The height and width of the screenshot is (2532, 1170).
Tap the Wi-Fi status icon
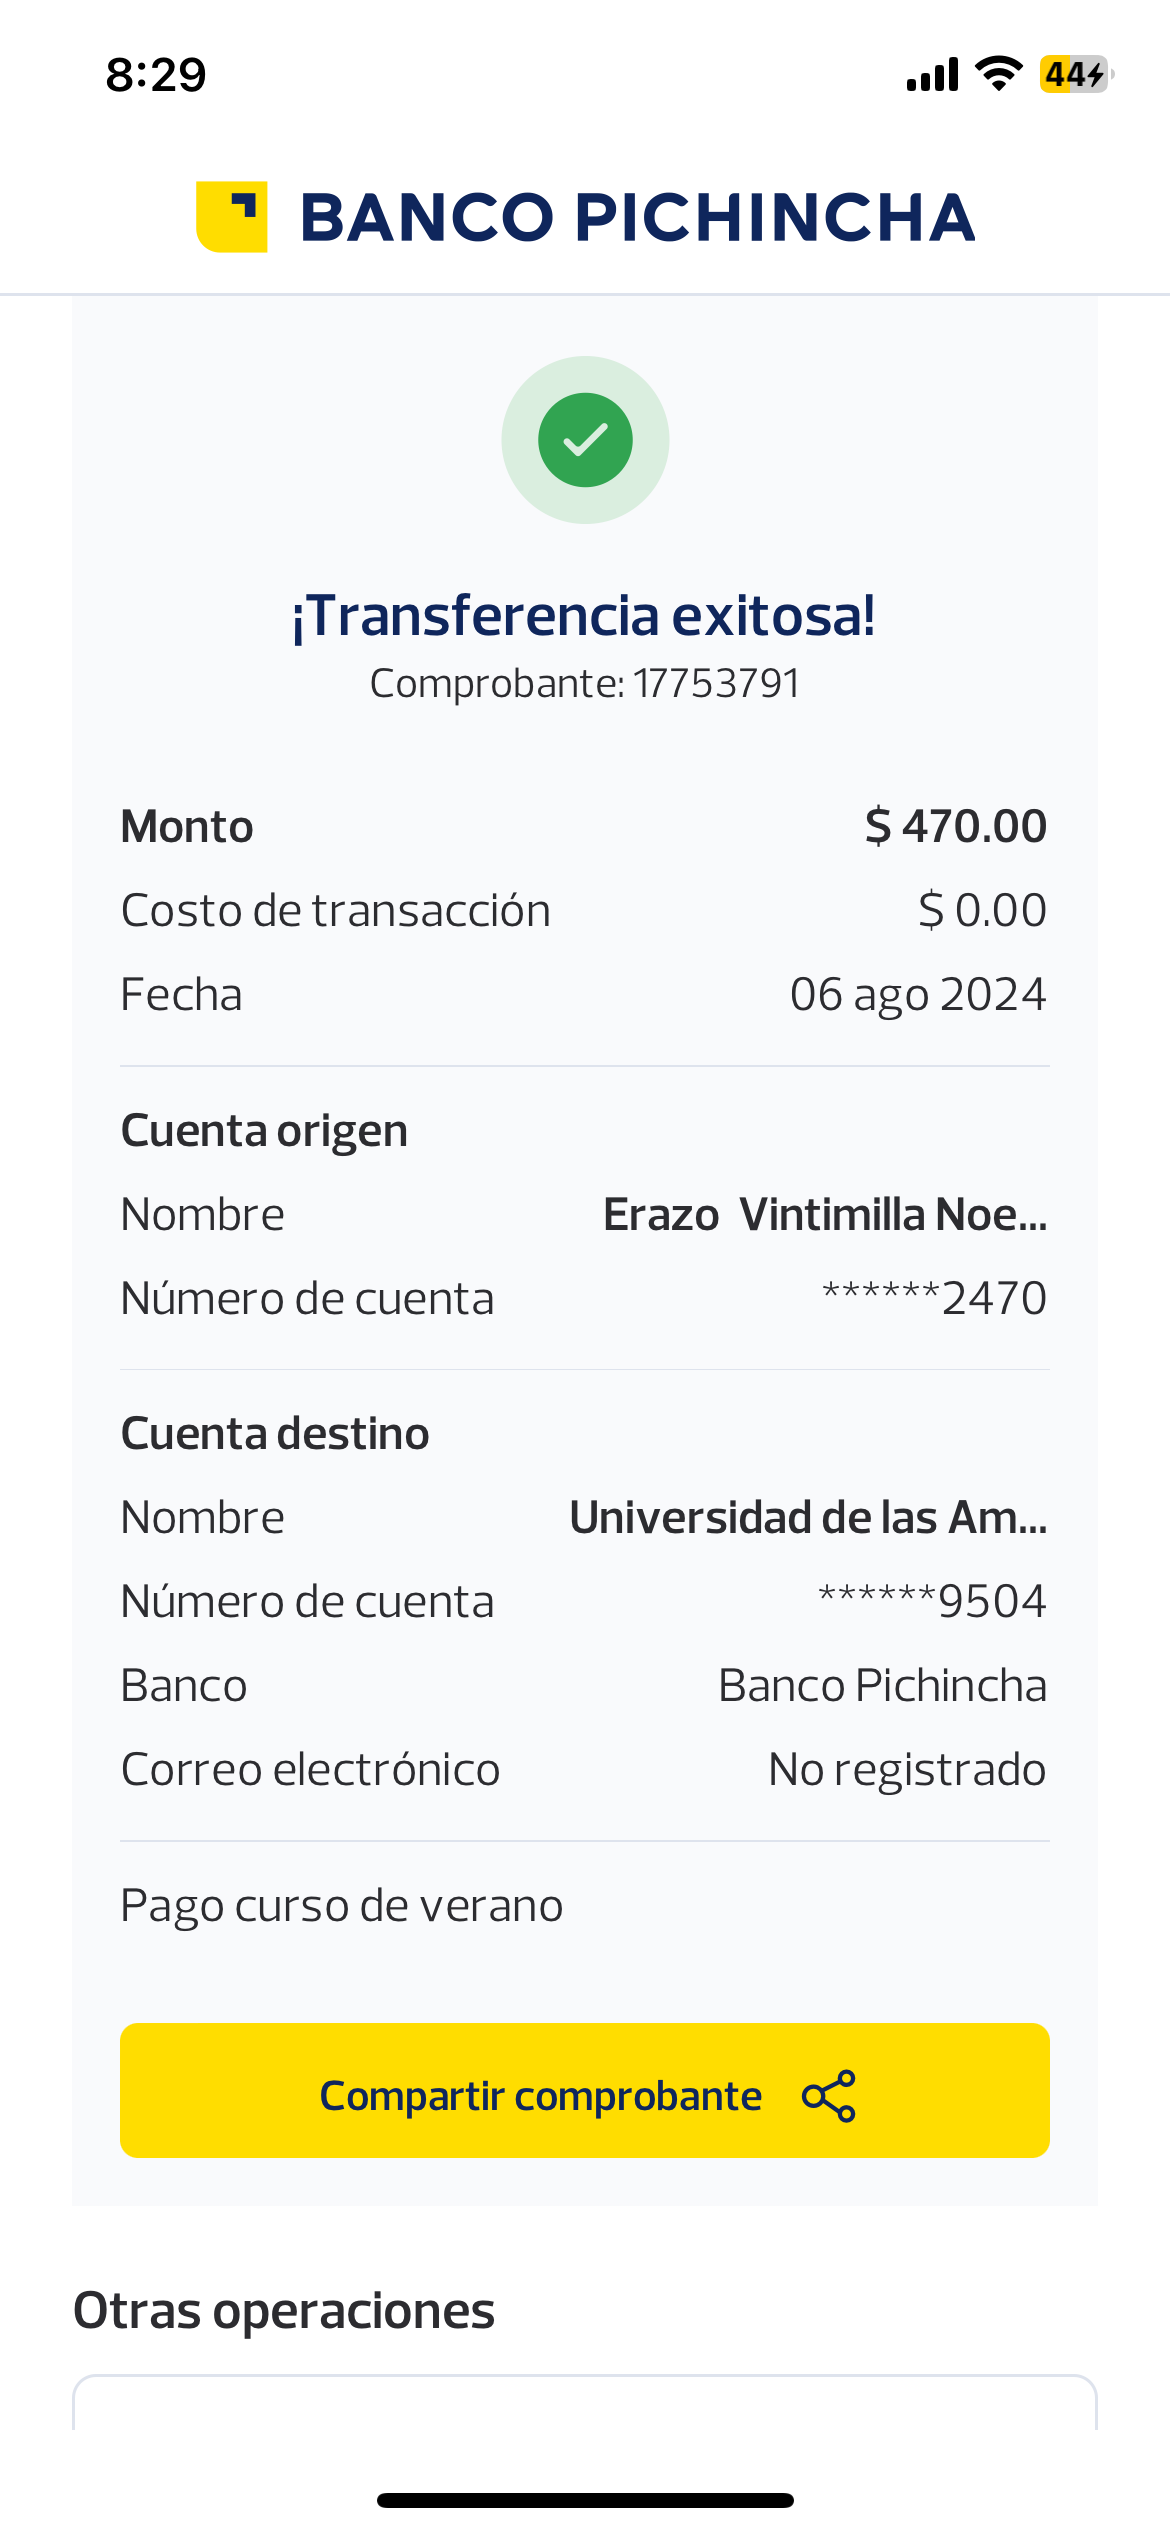tap(998, 74)
